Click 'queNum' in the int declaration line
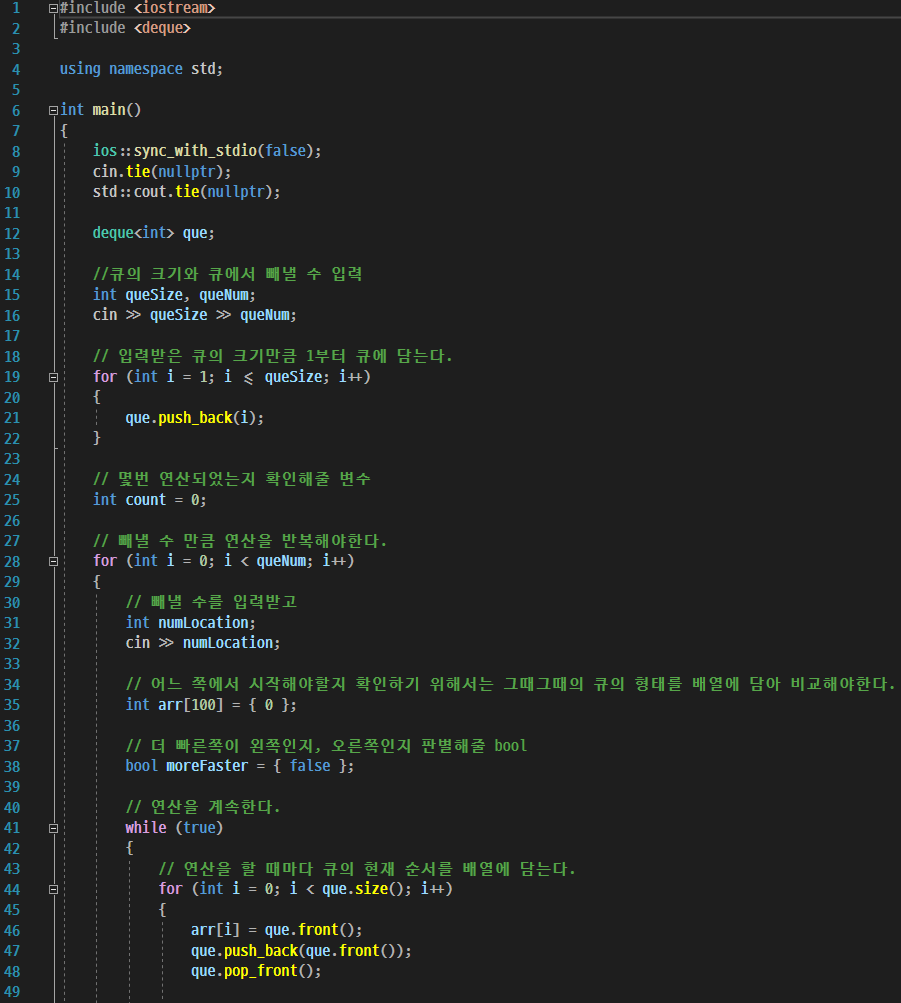The height and width of the screenshot is (1003, 901). coord(224,295)
